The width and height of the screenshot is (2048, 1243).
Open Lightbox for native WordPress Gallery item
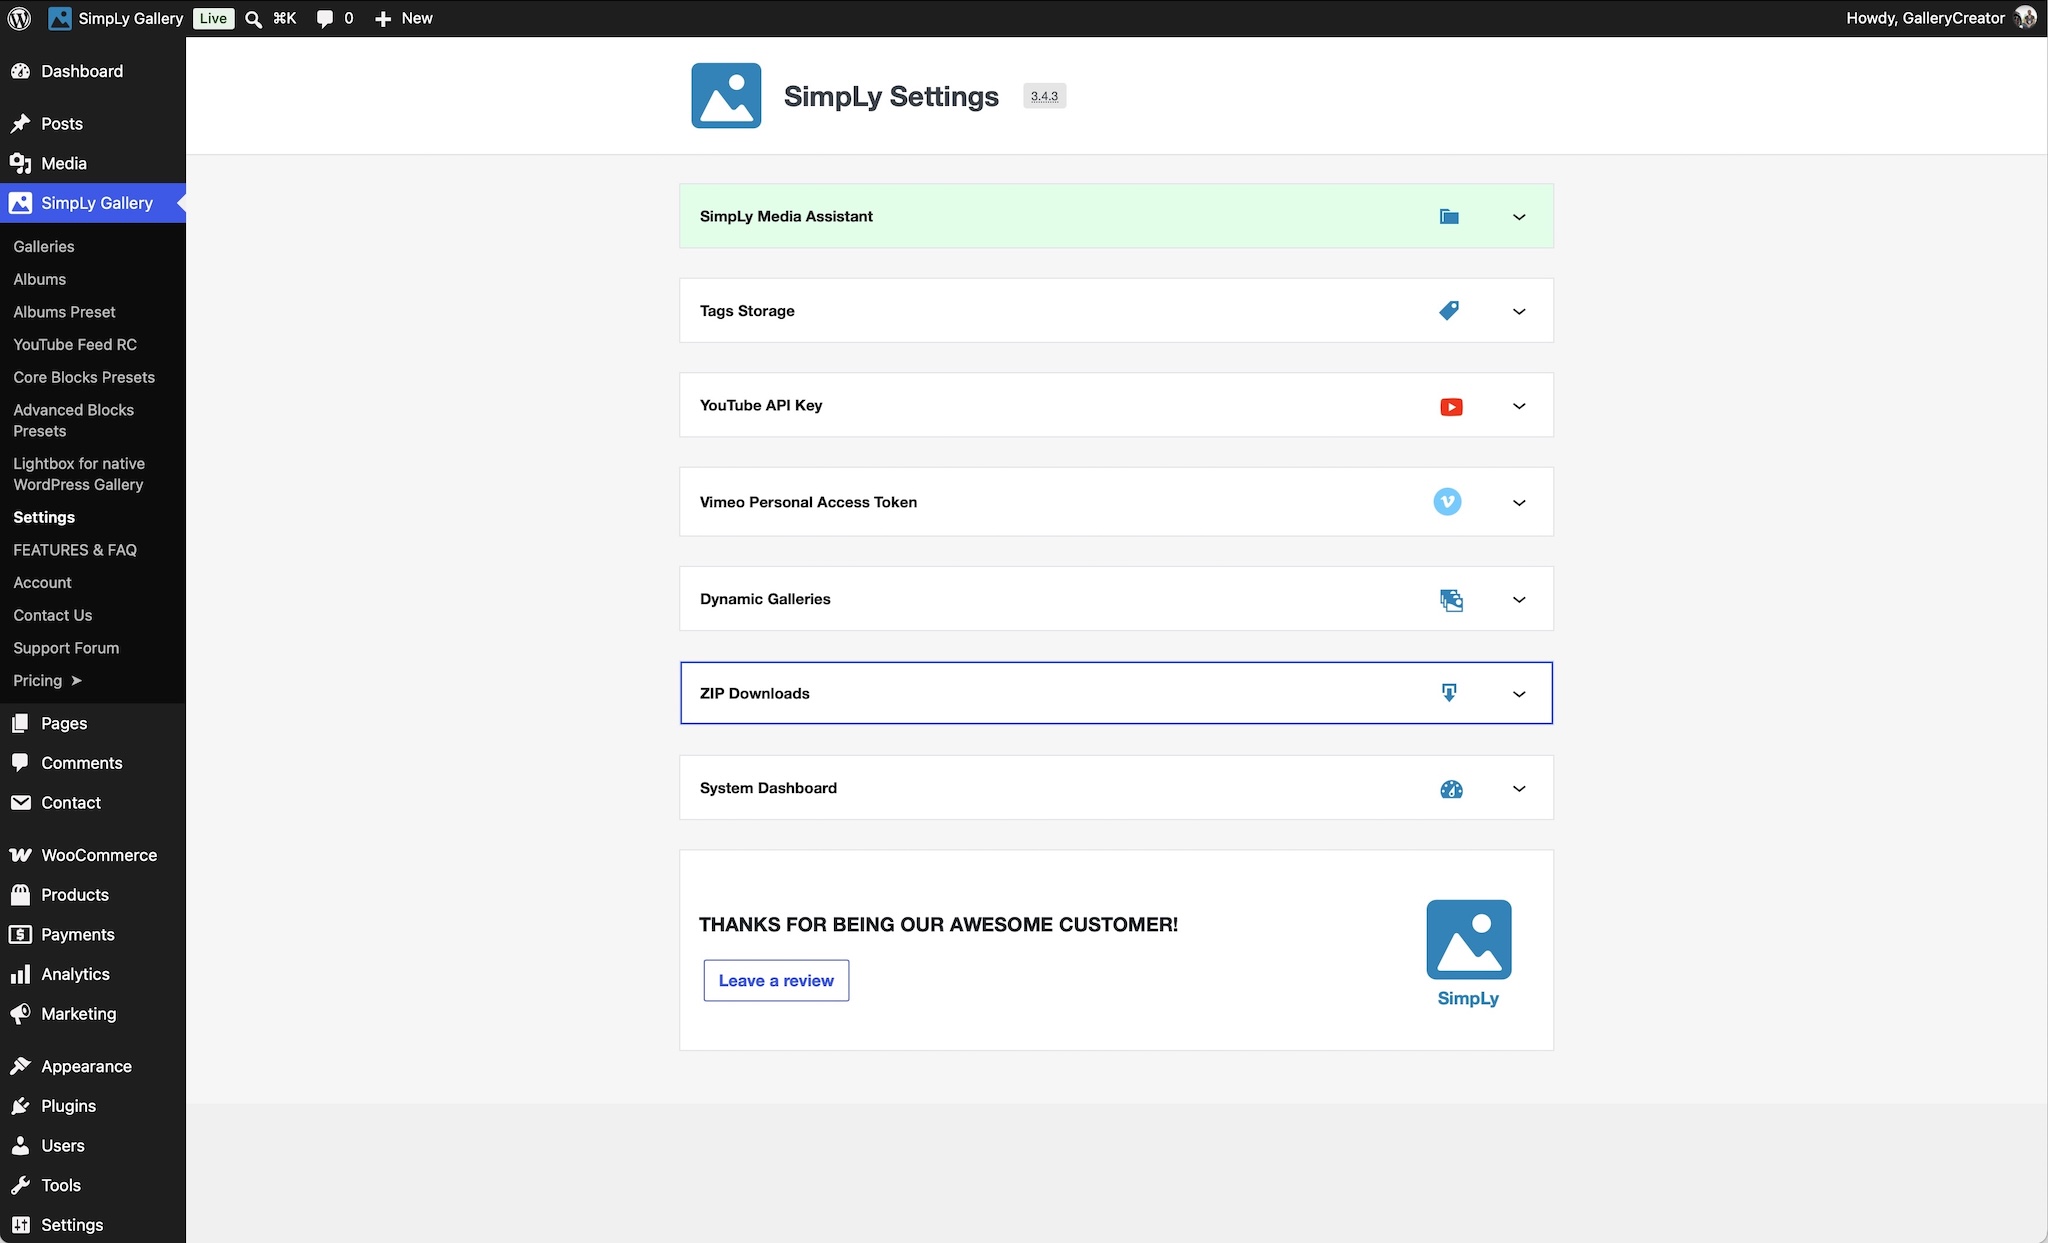[x=79, y=474]
